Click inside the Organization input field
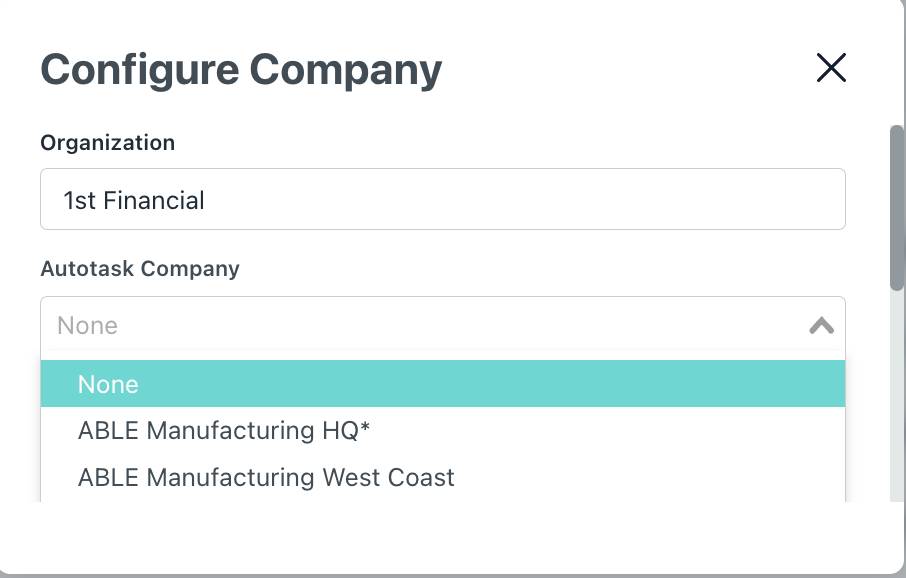906x578 pixels. point(442,200)
